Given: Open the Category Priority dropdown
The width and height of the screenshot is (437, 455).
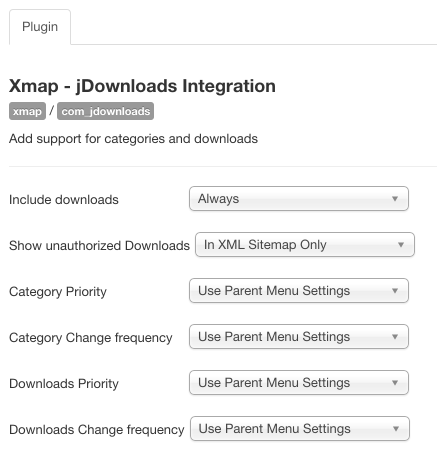Looking at the screenshot, I should pos(299,291).
